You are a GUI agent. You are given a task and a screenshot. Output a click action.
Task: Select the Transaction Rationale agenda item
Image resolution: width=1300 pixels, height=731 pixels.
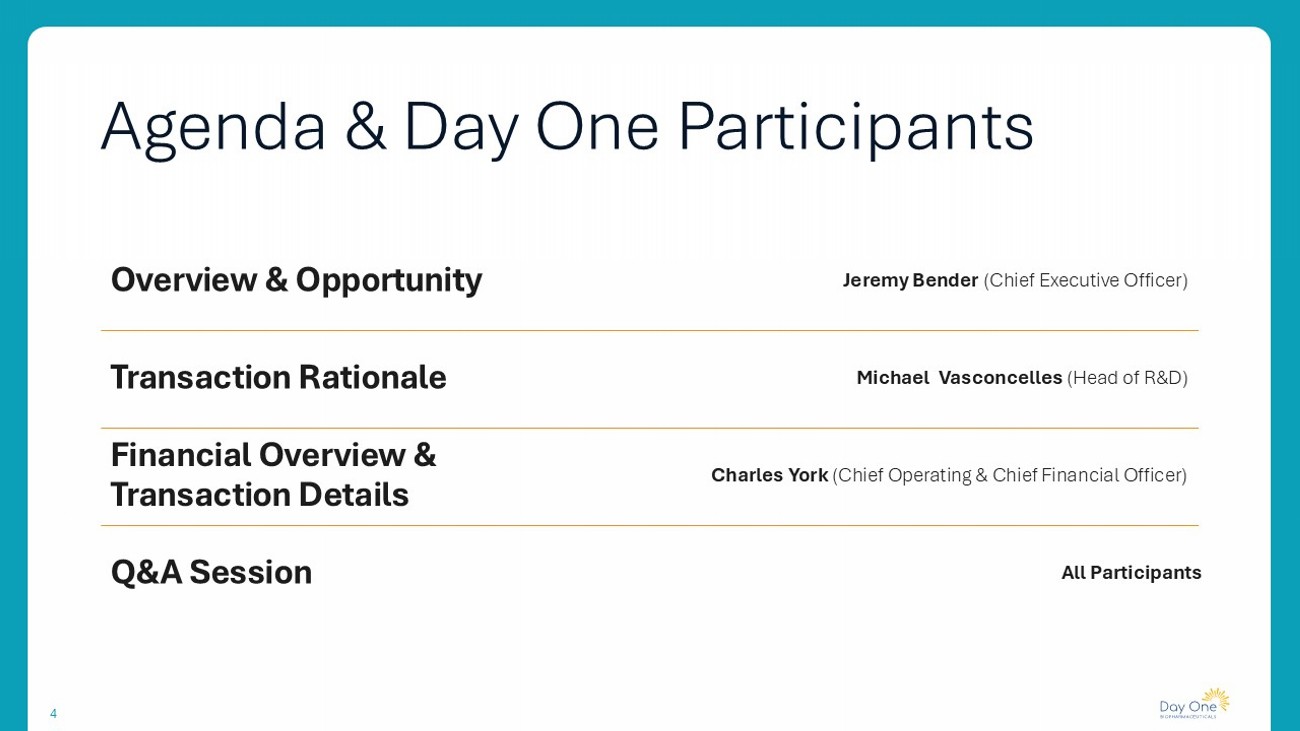(x=278, y=377)
